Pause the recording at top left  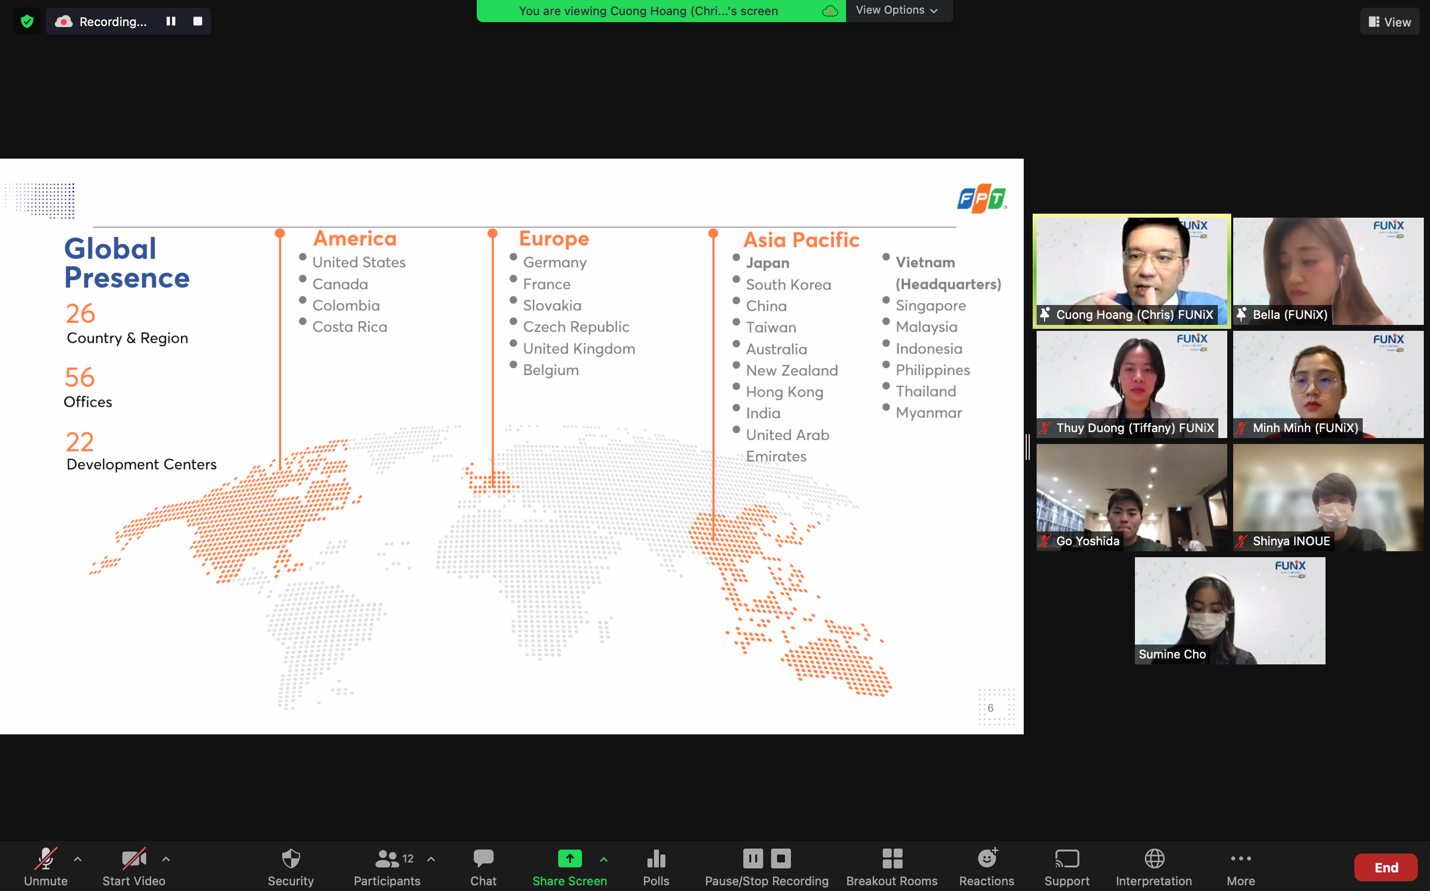(x=171, y=21)
